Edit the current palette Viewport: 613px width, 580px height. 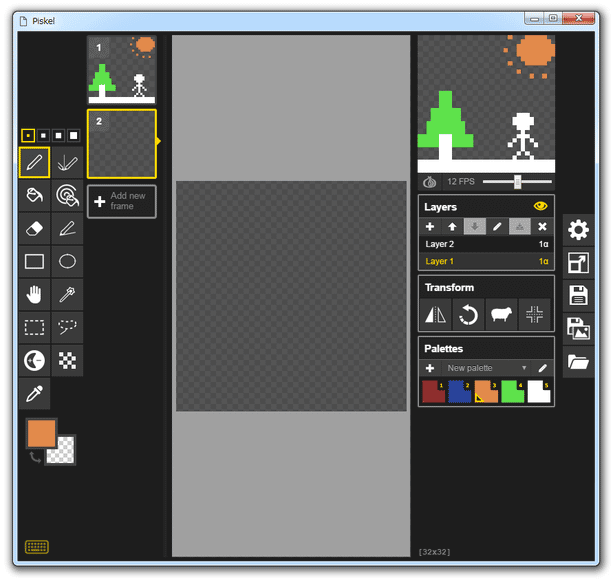(542, 368)
